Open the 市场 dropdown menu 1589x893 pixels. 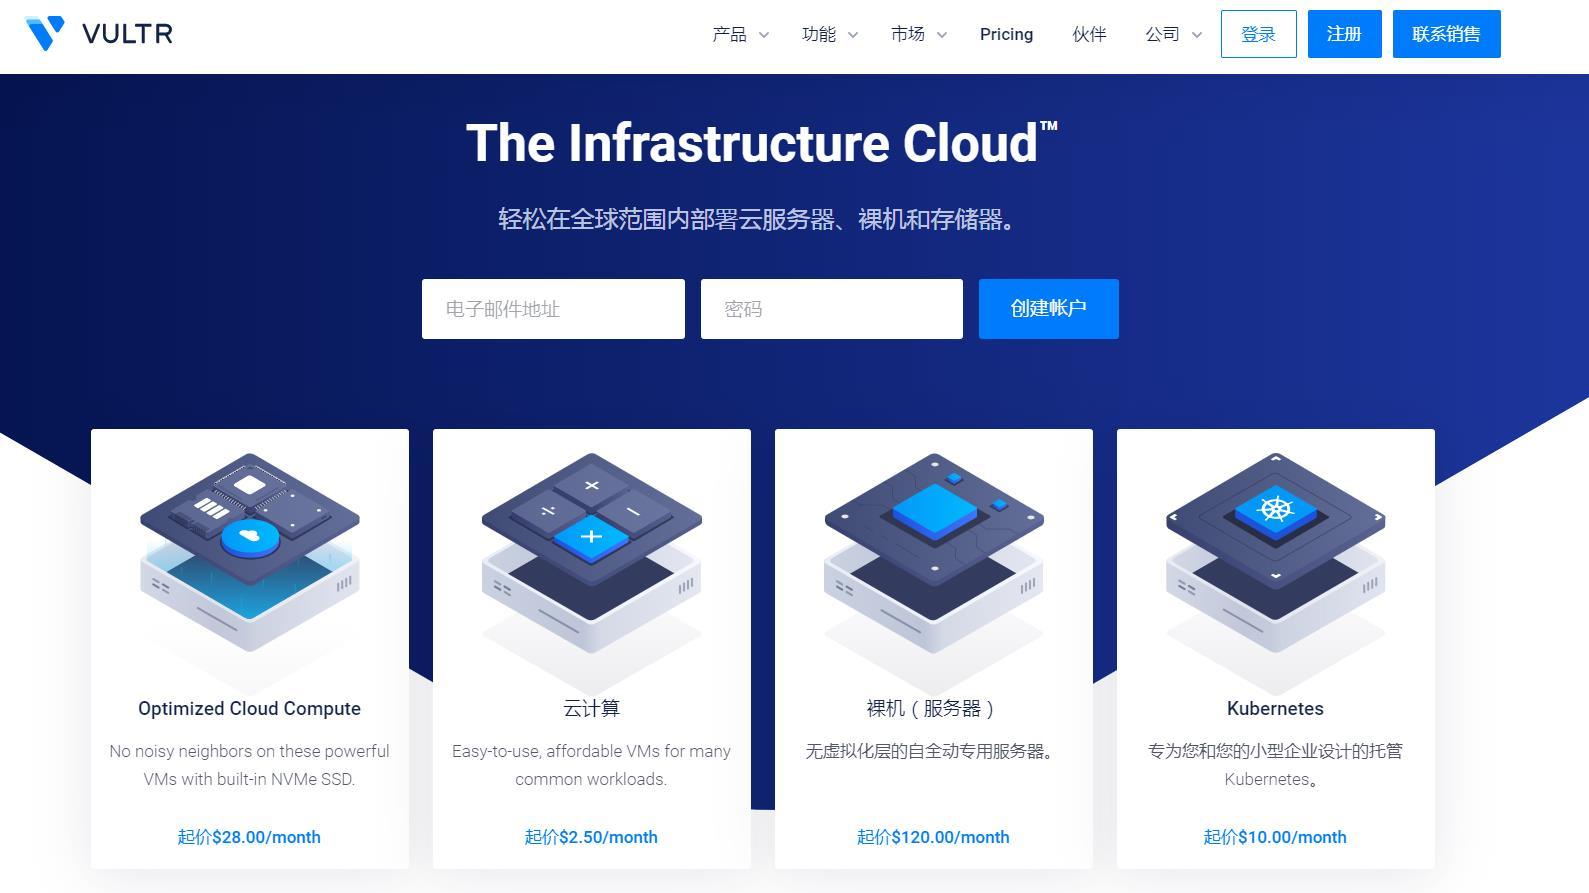click(918, 34)
